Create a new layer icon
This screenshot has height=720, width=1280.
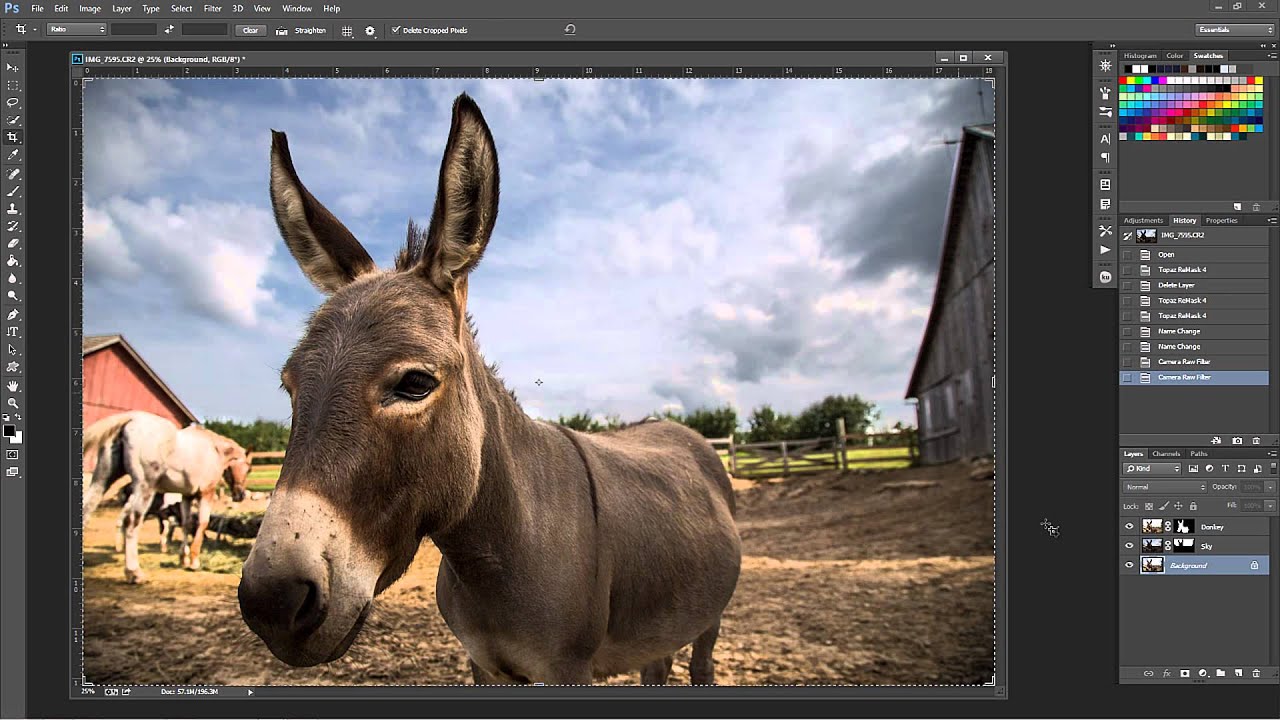pos(1238,674)
